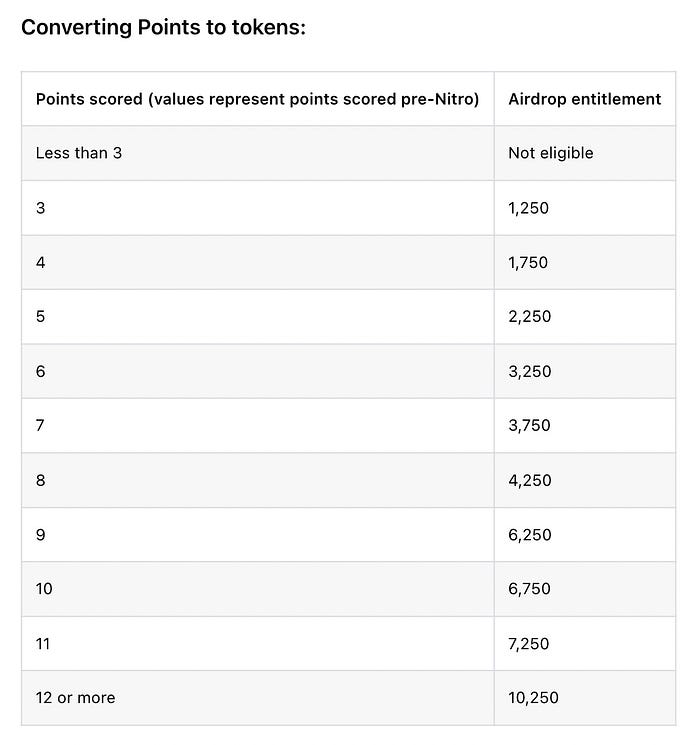700x745 pixels.
Task: Select the '12 or more' points cell
Action: click(x=258, y=697)
